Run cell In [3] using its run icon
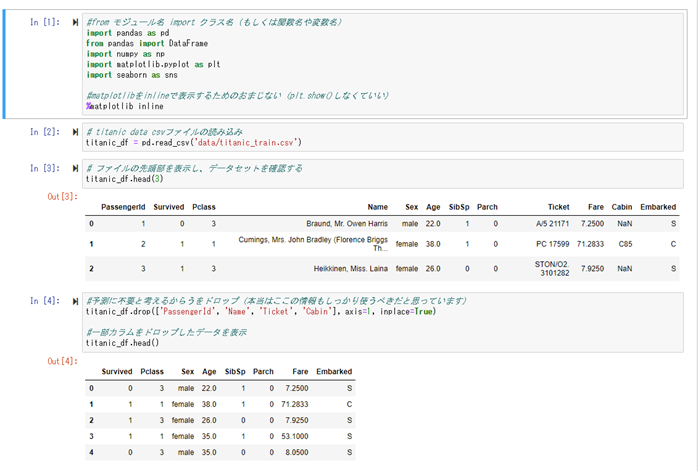 (75, 168)
